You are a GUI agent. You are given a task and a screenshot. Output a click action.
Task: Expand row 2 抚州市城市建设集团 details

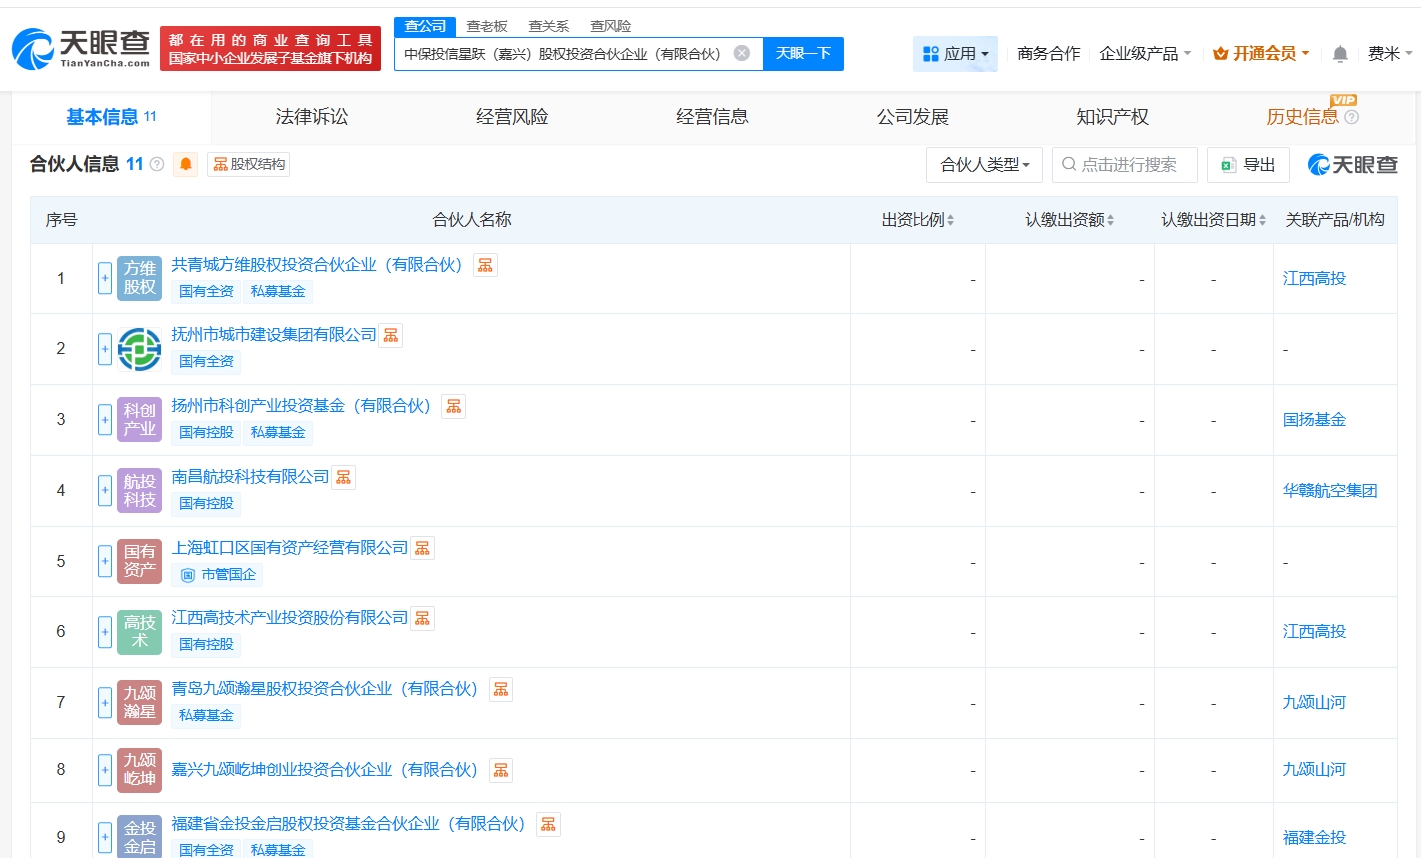coord(105,349)
